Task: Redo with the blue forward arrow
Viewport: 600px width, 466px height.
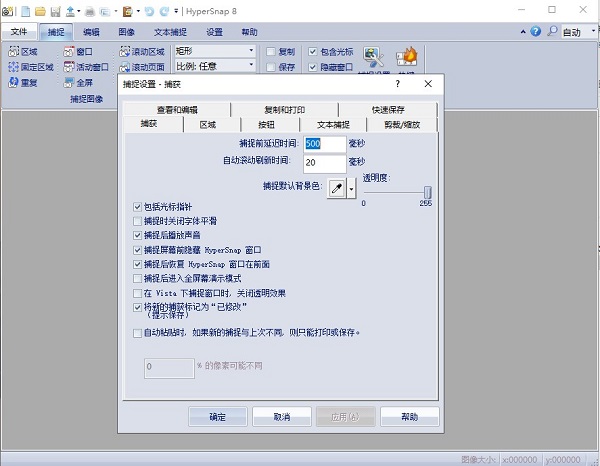Action: pyautogui.click(x=164, y=11)
